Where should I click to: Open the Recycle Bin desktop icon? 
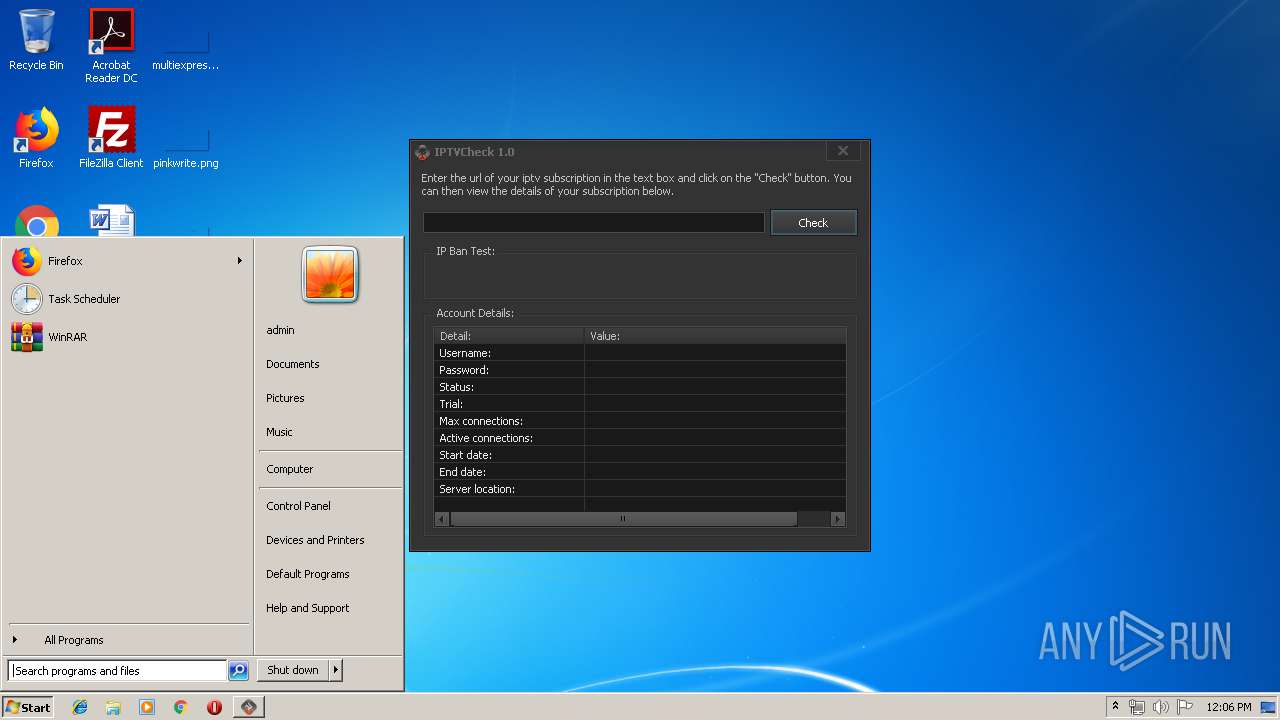36,40
